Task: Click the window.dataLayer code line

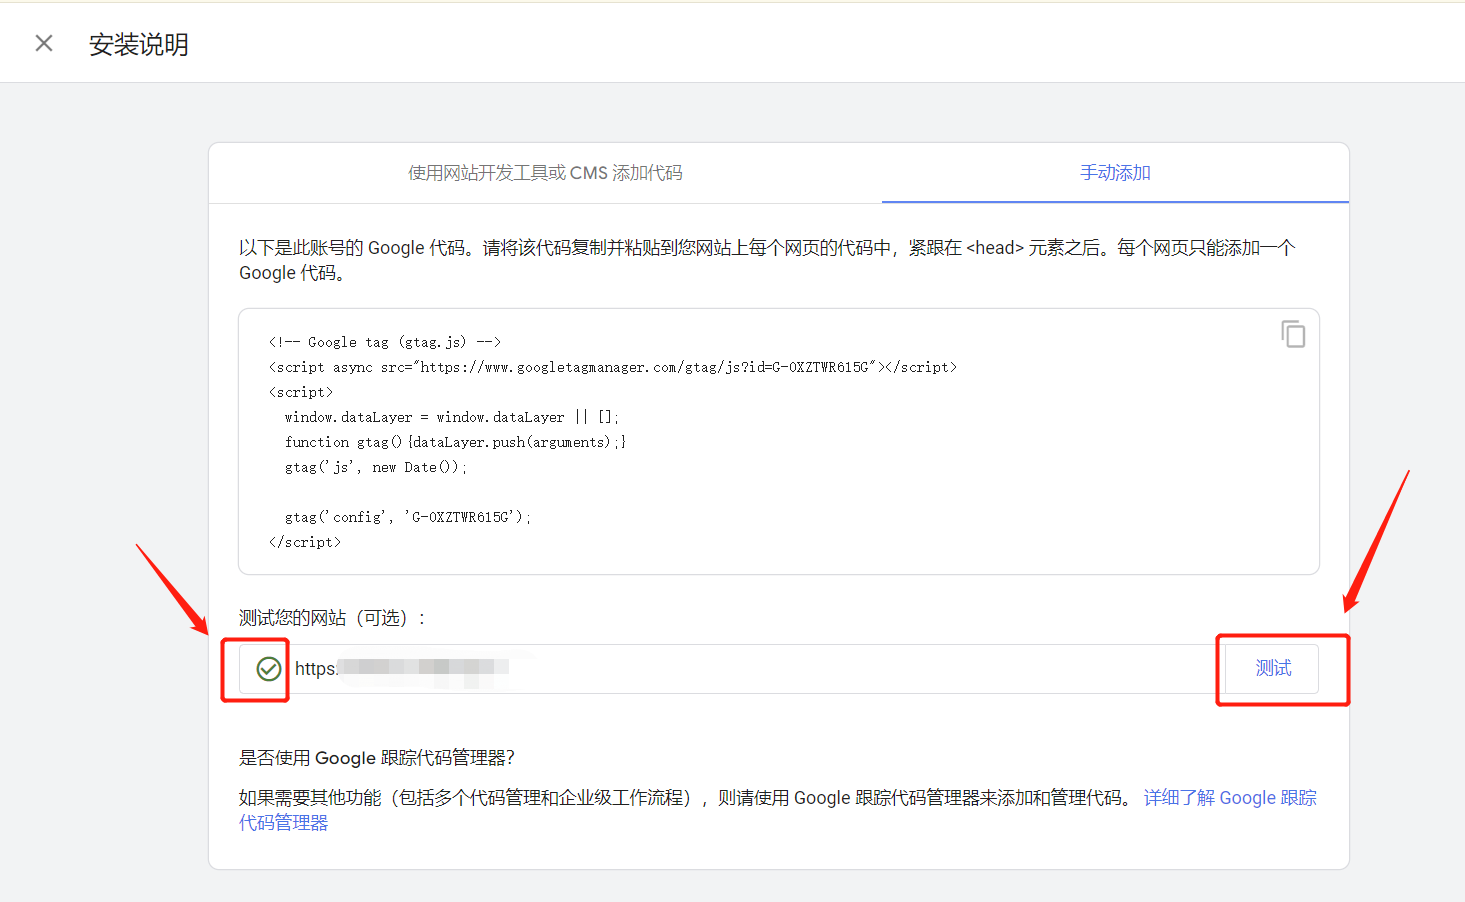Action: click(452, 417)
